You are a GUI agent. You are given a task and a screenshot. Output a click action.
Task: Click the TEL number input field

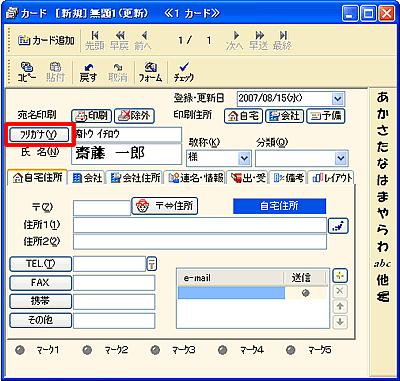[109, 264]
